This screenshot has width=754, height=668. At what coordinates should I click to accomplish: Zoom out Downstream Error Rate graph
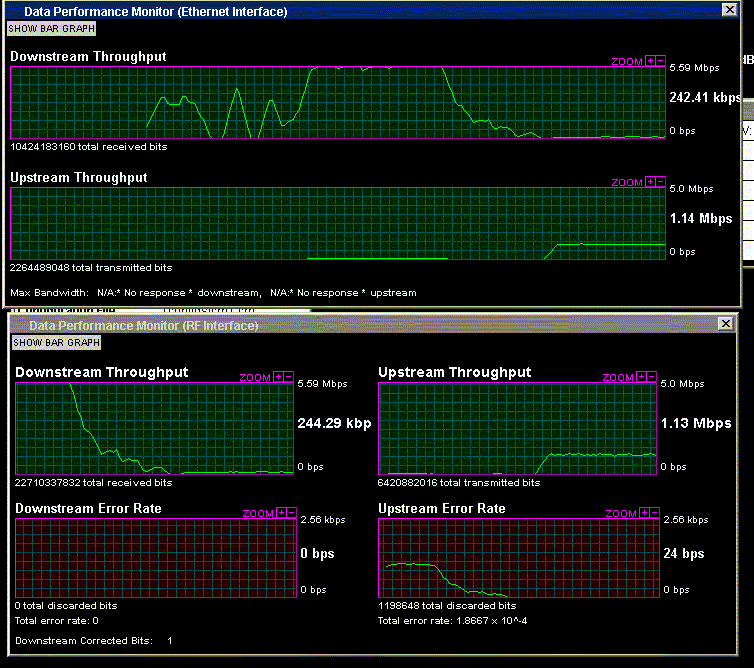pyautogui.click(x=291, y=513)
